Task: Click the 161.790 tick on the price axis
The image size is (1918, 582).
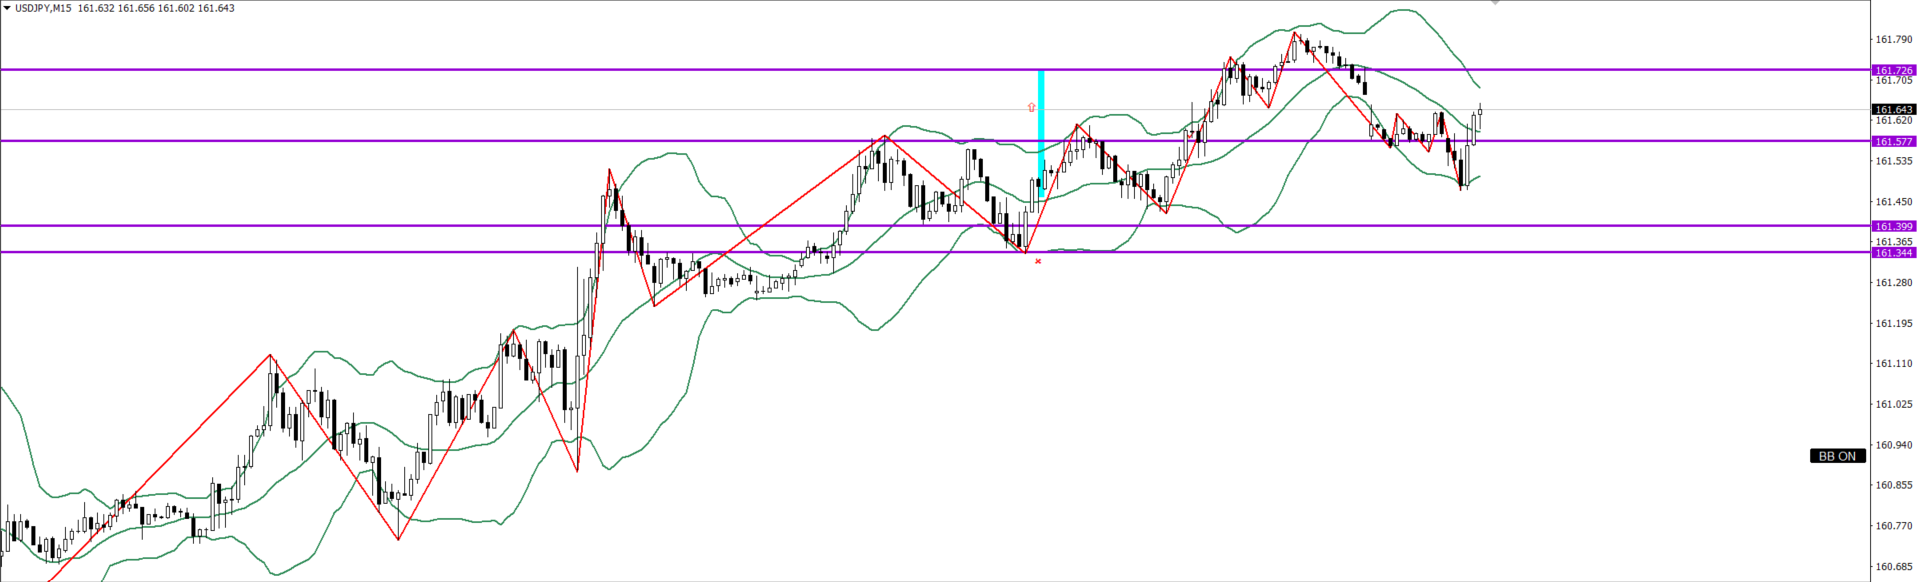Action: (1893, 40)
